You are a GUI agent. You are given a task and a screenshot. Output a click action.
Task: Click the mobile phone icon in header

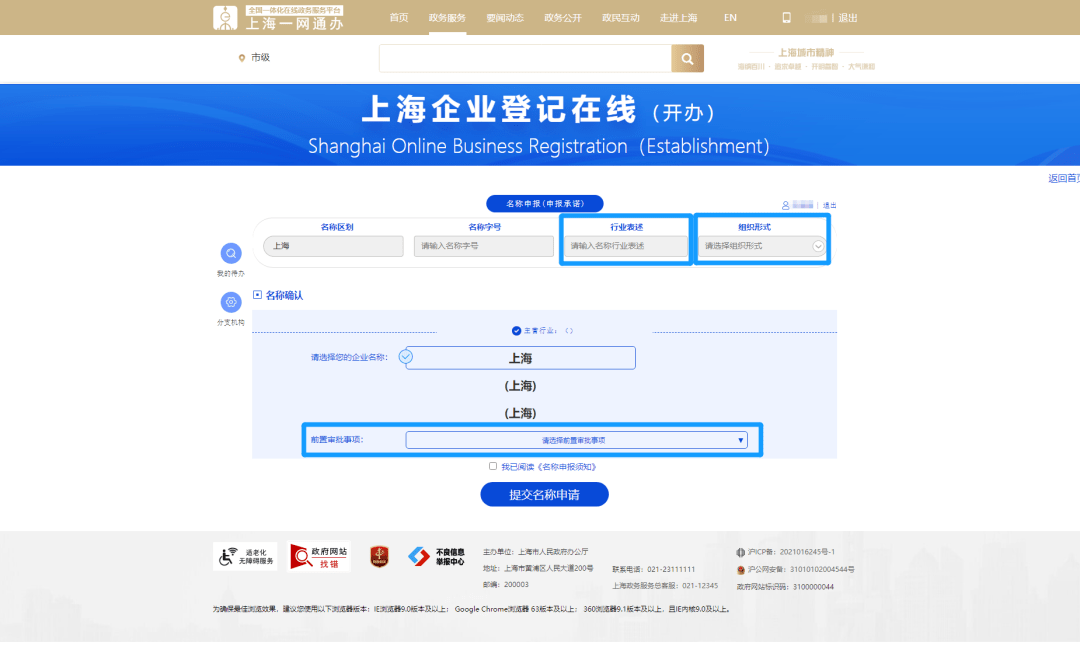[x=786, y=17]
